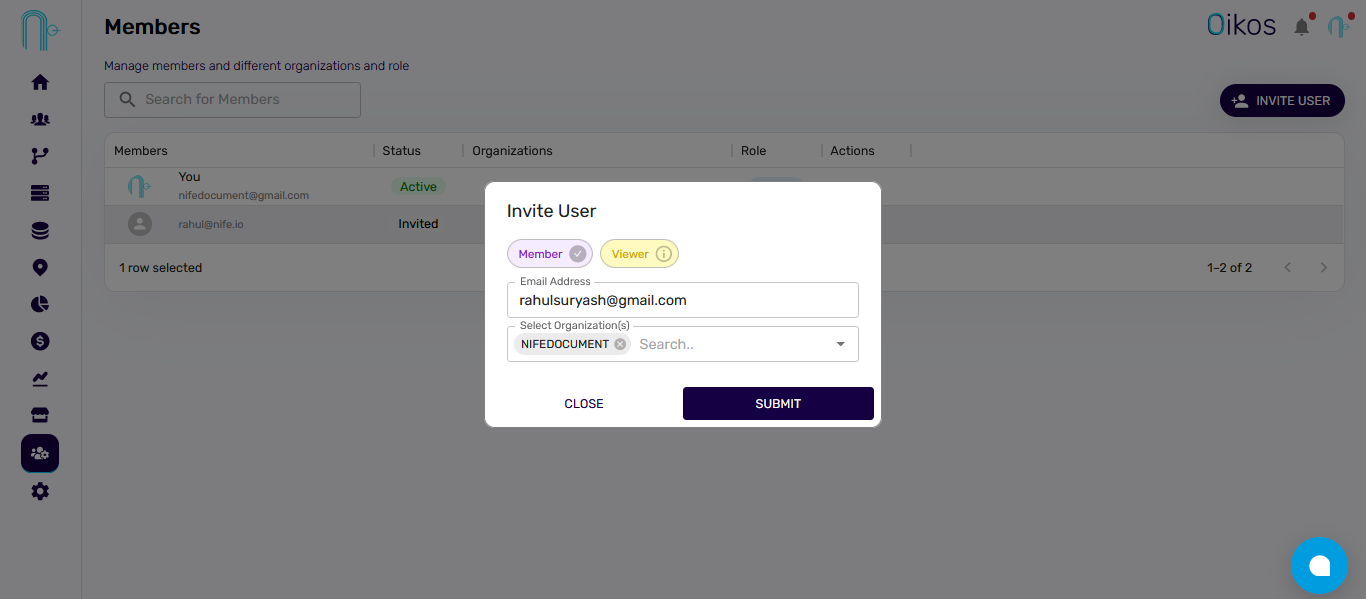
Task: Click the database stack icon in sidebar
Action: 40,229
